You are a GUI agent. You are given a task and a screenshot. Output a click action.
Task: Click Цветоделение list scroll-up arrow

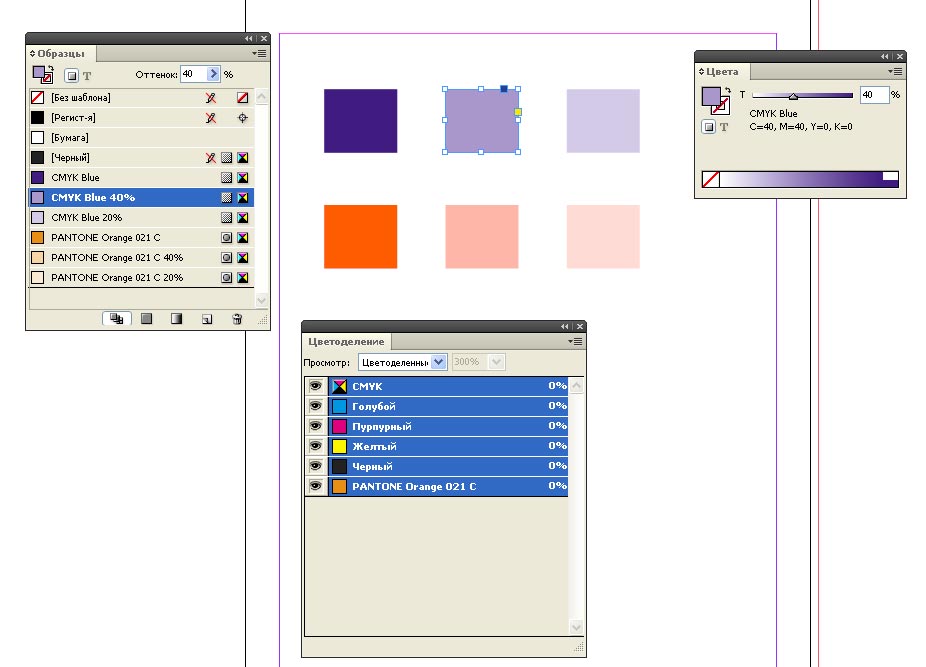point(576,386)
